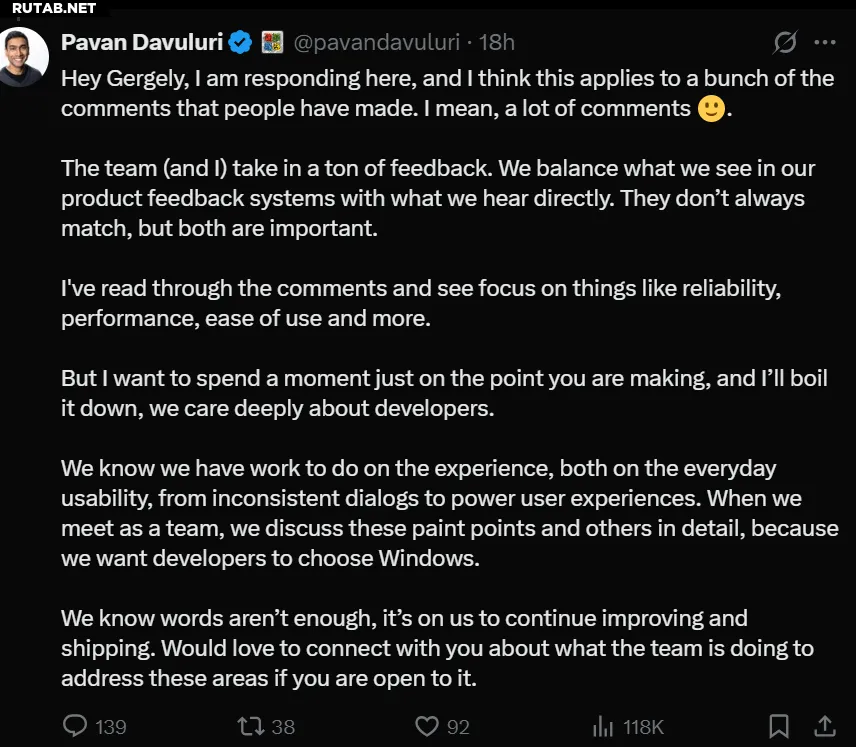Click the blue verified checkmark badge

(240, 42)
